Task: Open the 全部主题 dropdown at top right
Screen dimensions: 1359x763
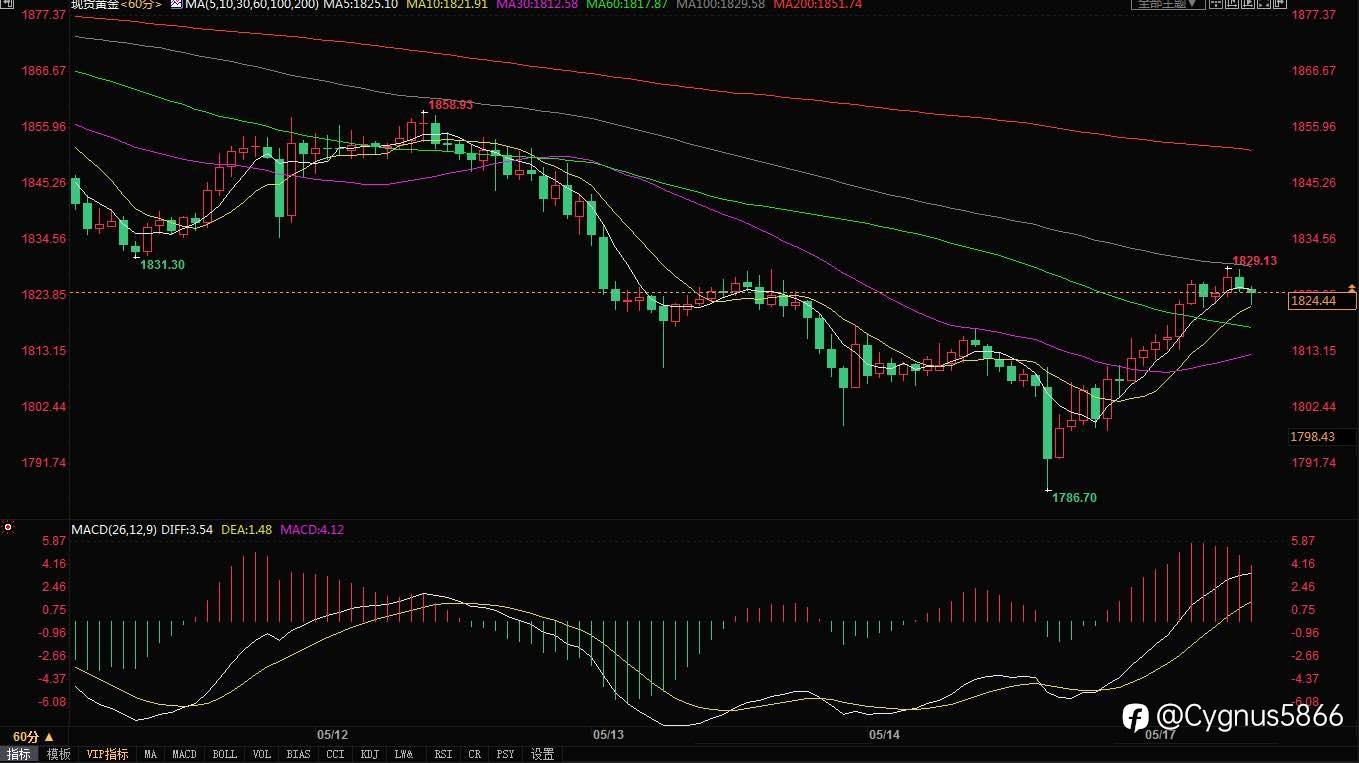Action: coord(1168,4)
